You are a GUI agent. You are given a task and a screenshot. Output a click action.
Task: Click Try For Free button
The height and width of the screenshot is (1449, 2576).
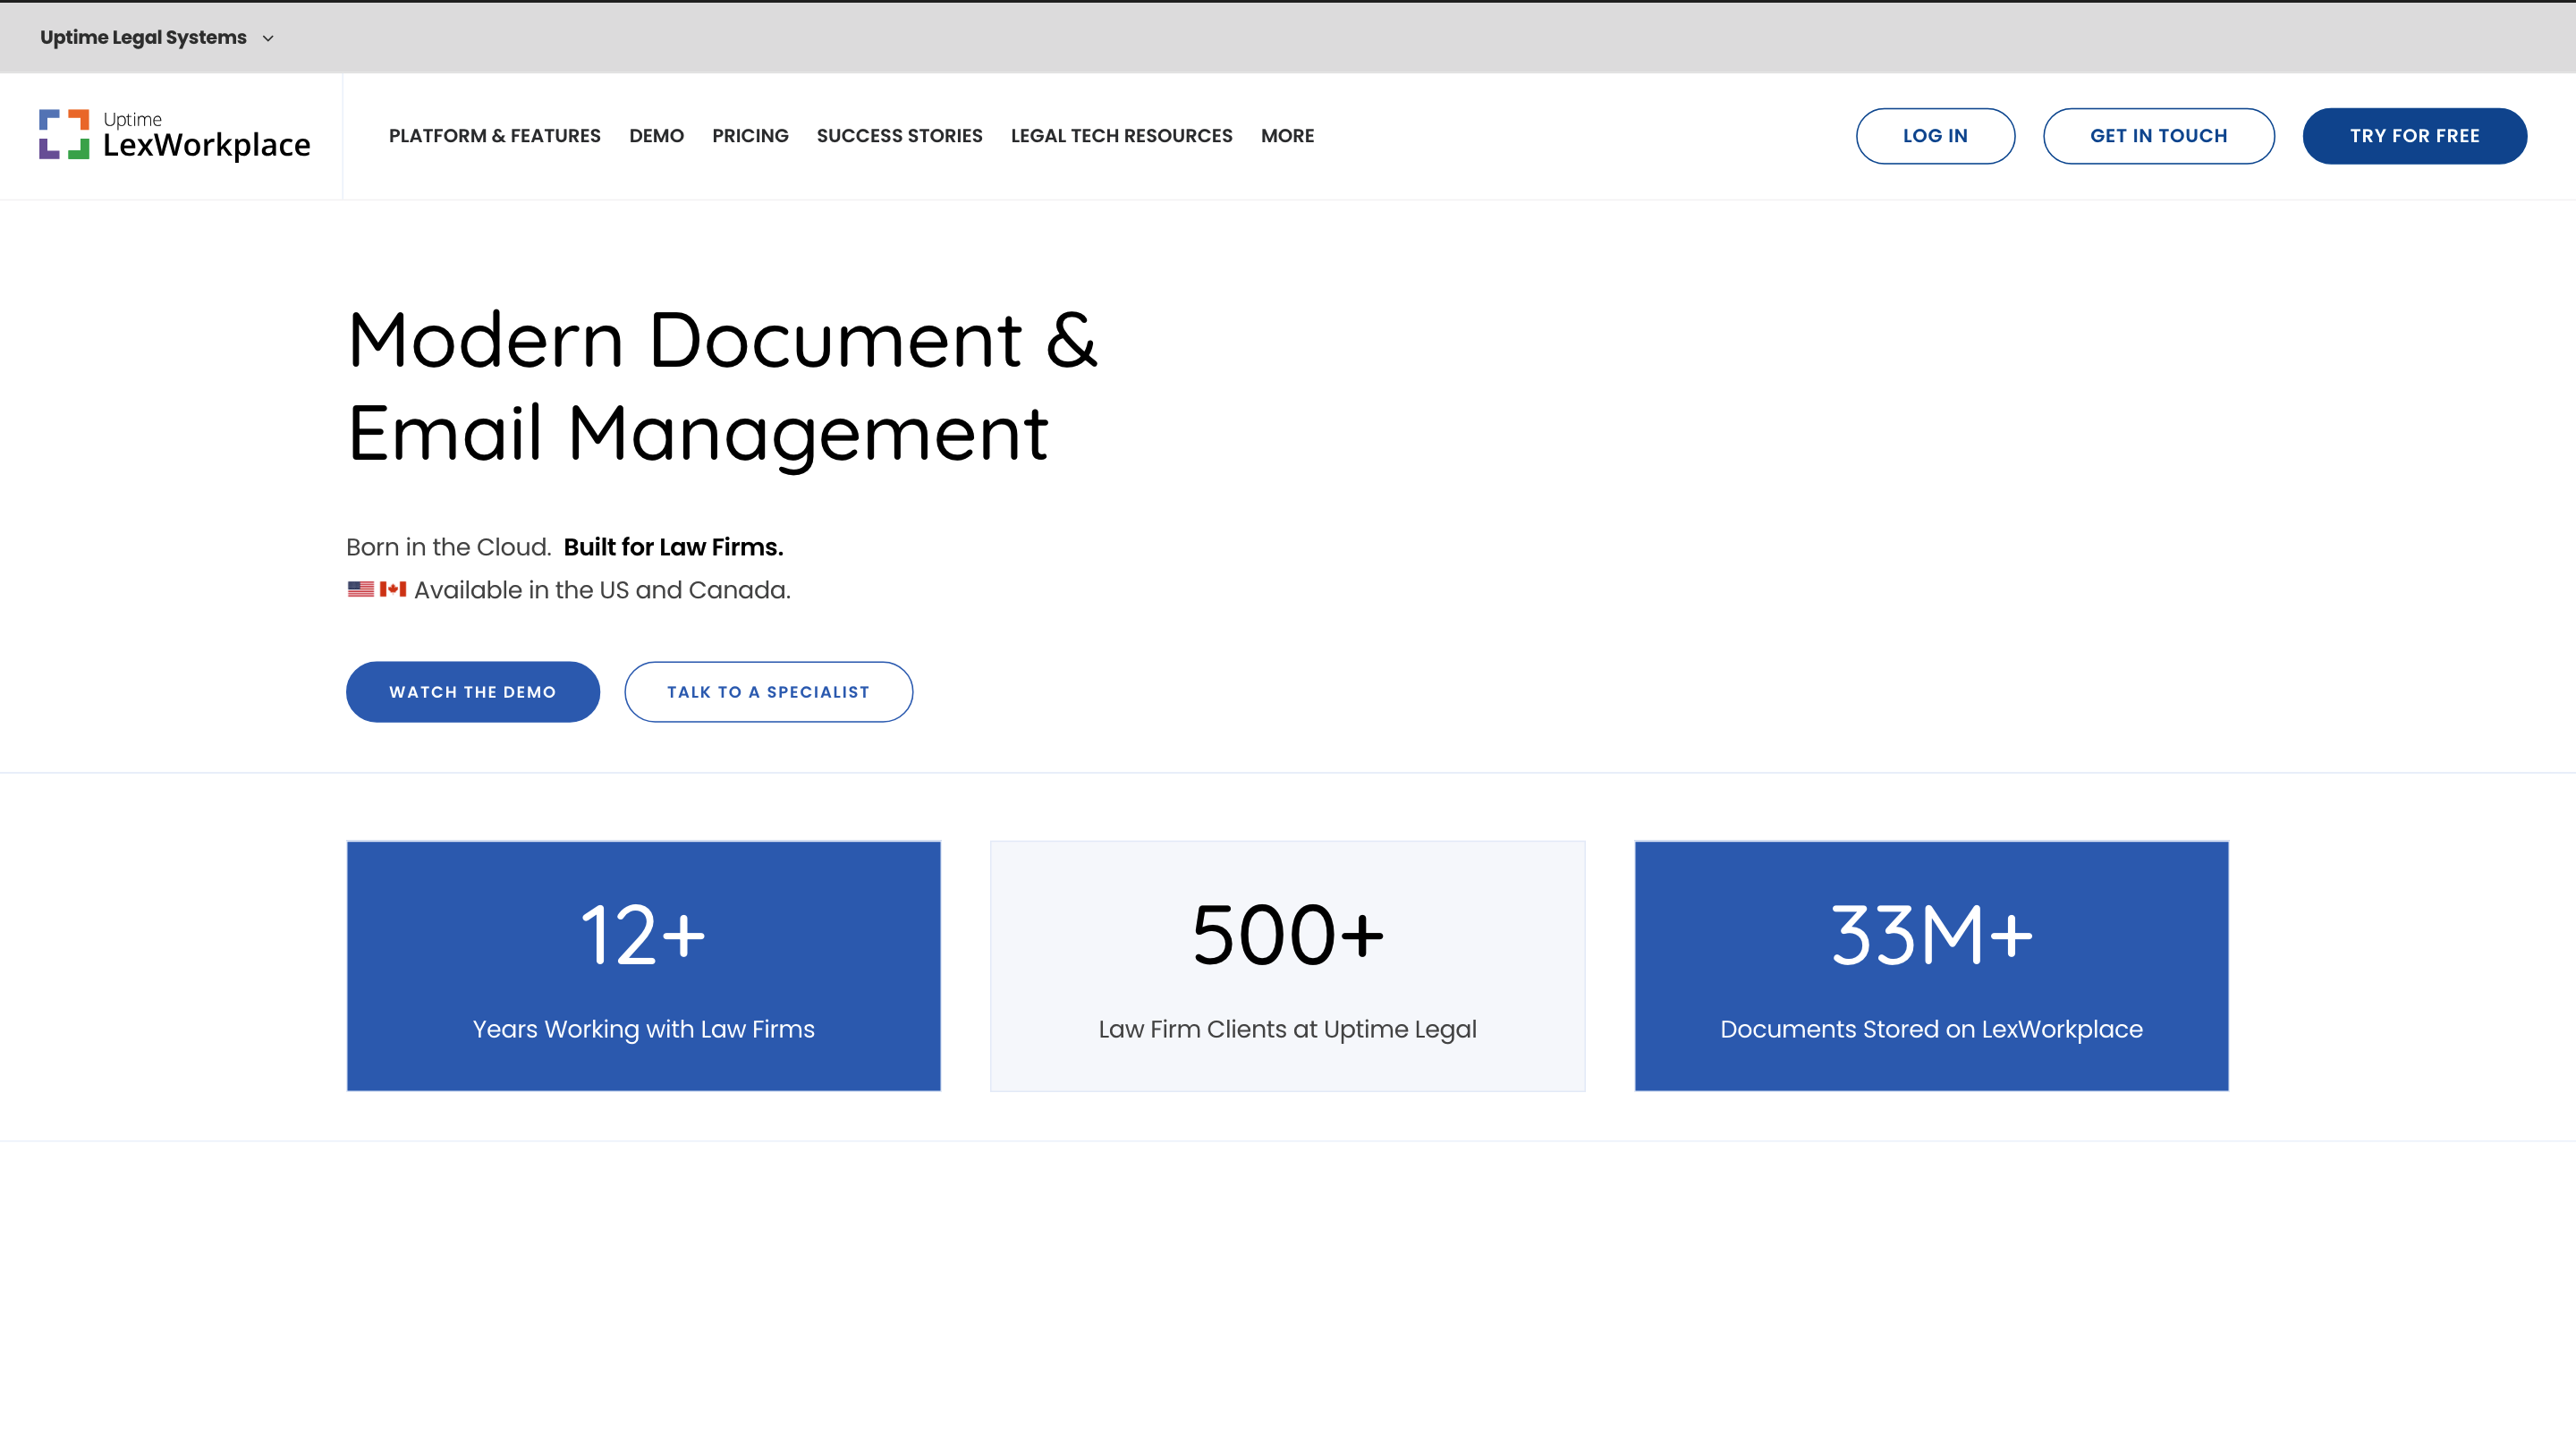tap(2413, 136)
